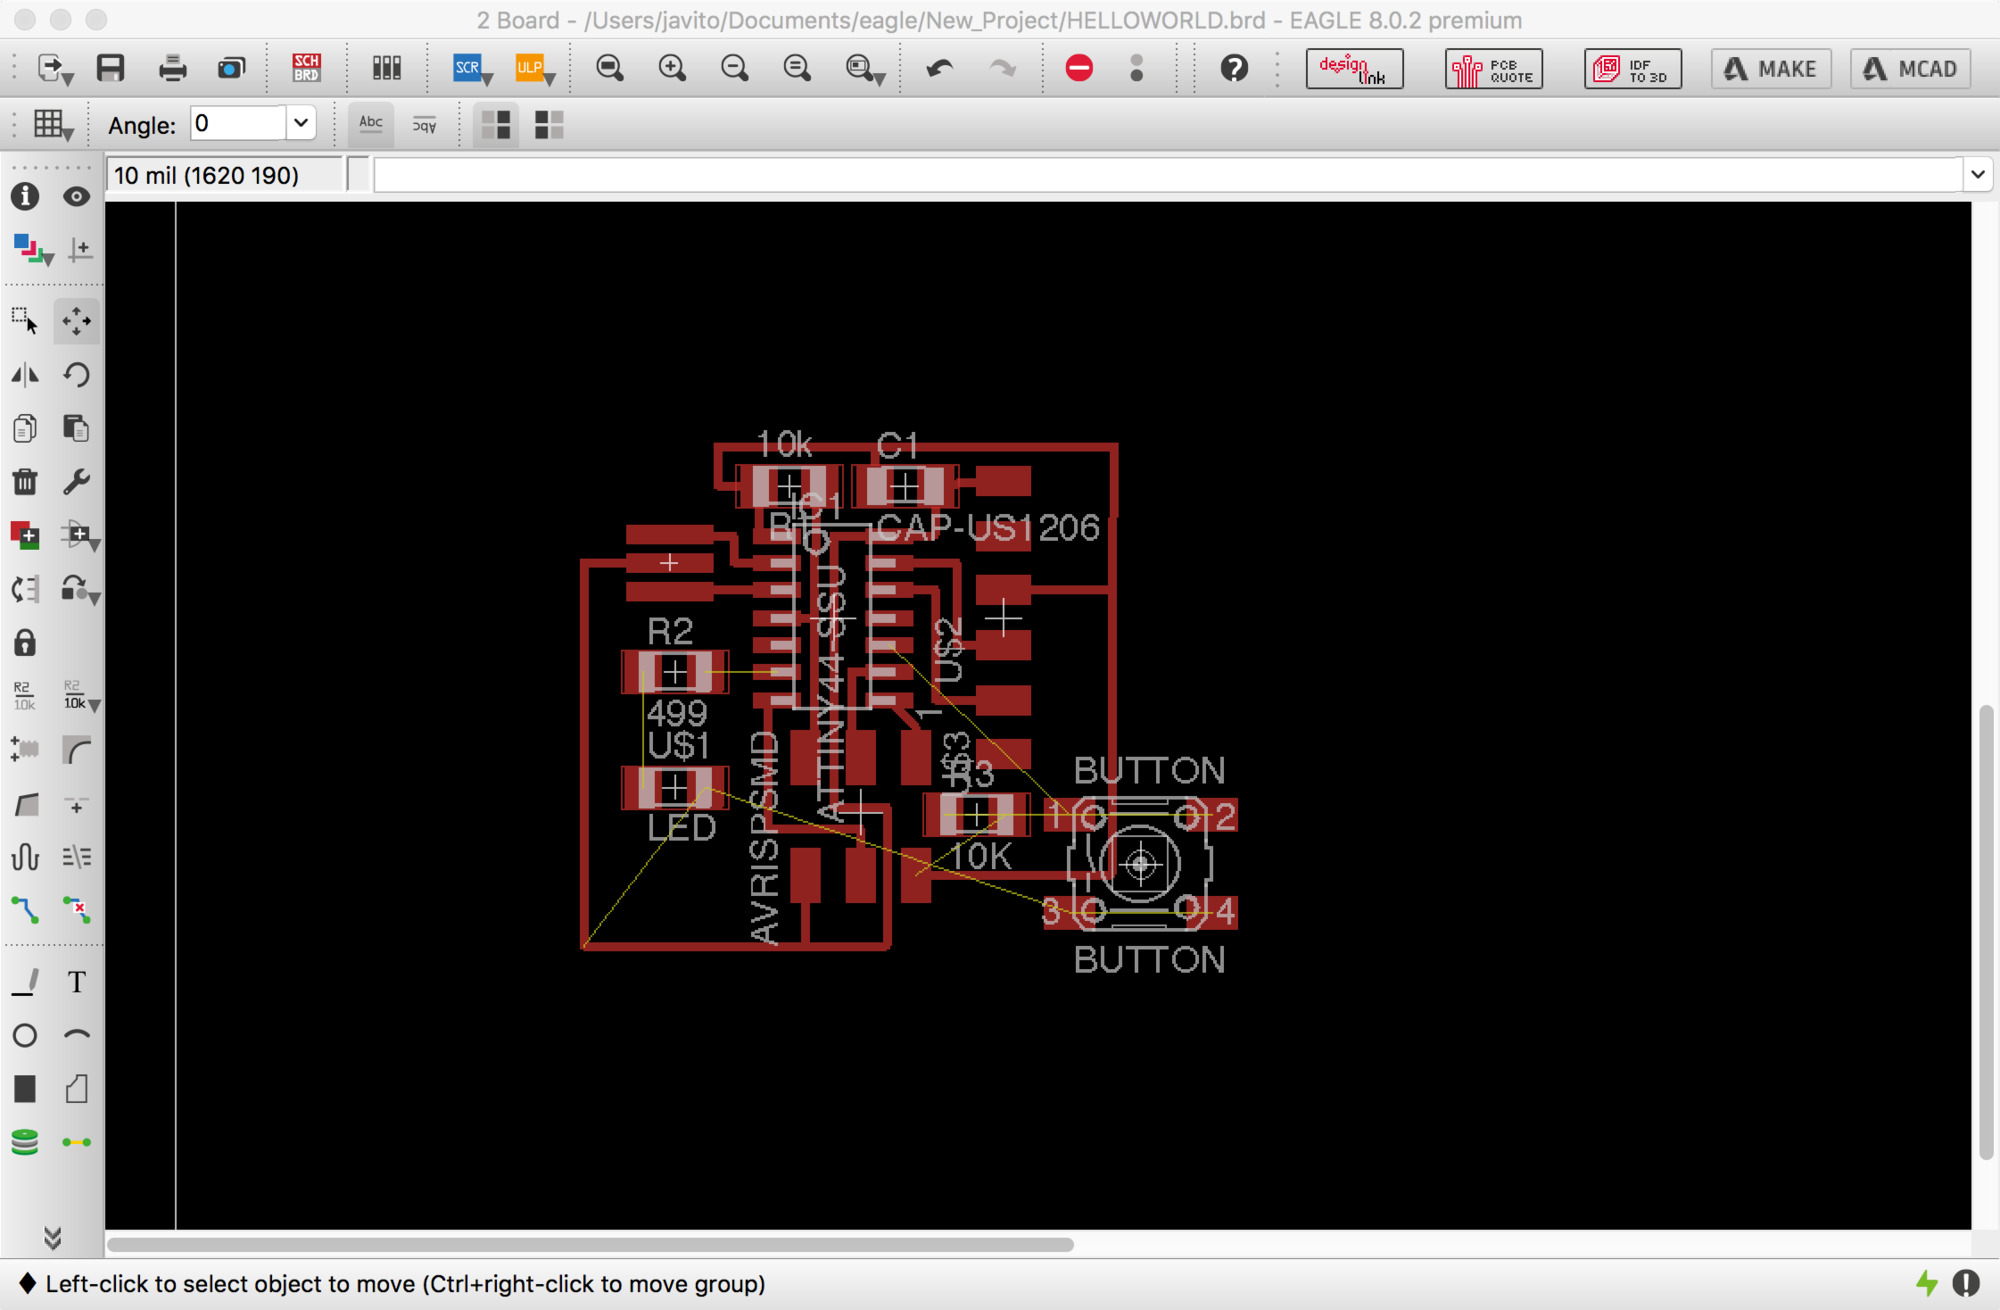Viewport: 2000px width, 1310px height.
Task: Select the Mirror tool
Action: (x=25, y=375)
